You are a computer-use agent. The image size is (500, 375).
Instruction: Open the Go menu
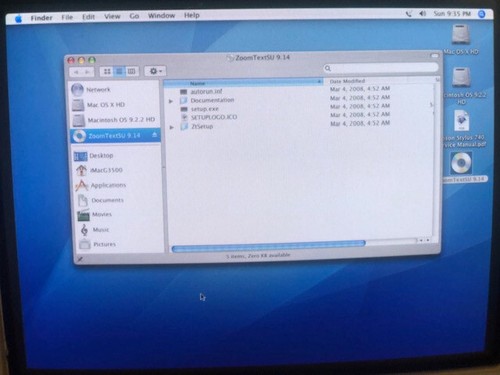coord(134,16)
